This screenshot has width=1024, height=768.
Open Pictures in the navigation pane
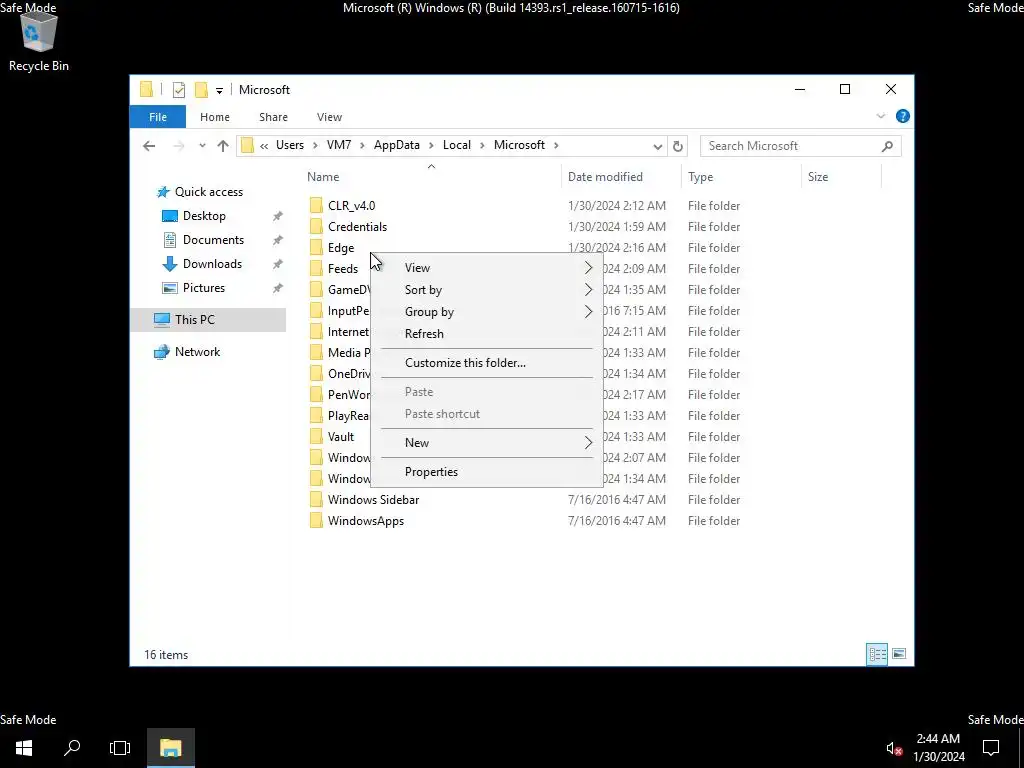[x=204, y=288]
